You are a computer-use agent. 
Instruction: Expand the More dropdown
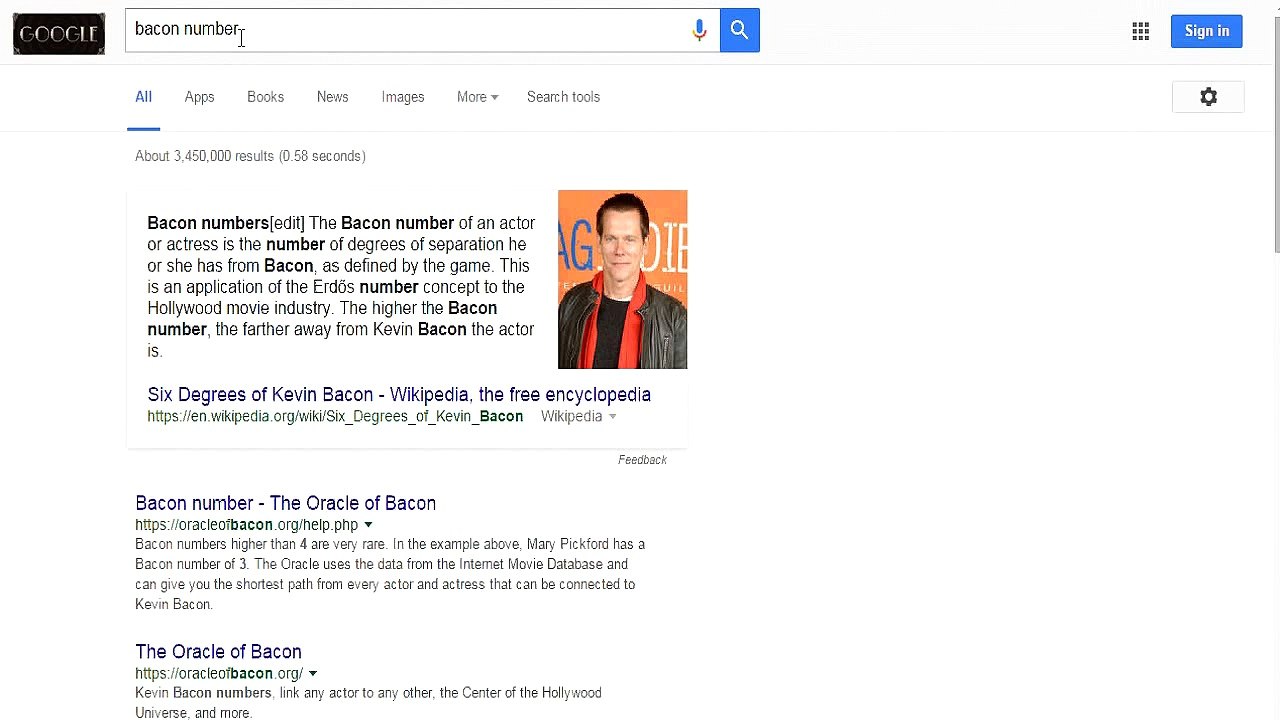(x=477, y=97)
